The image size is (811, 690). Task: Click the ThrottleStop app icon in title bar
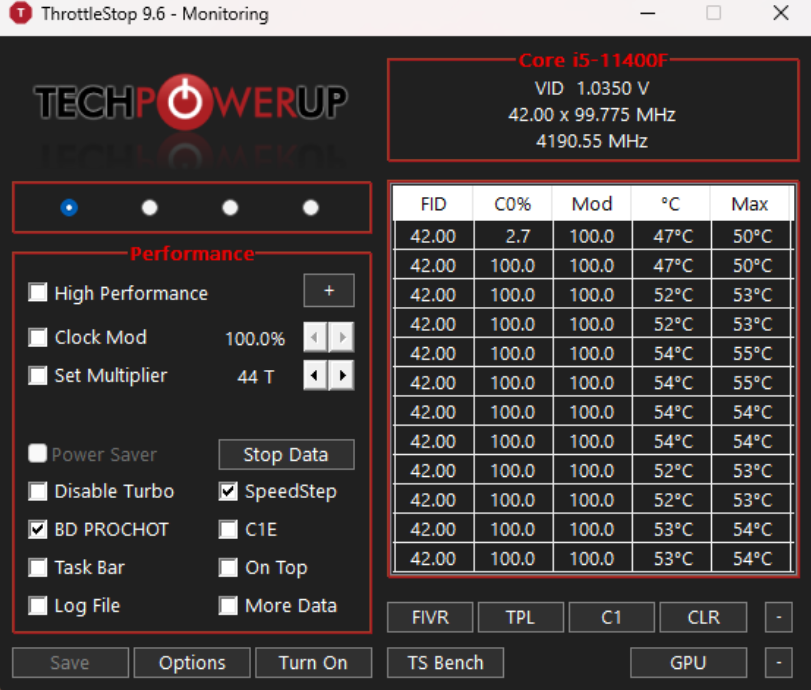(x=21, y=13)
